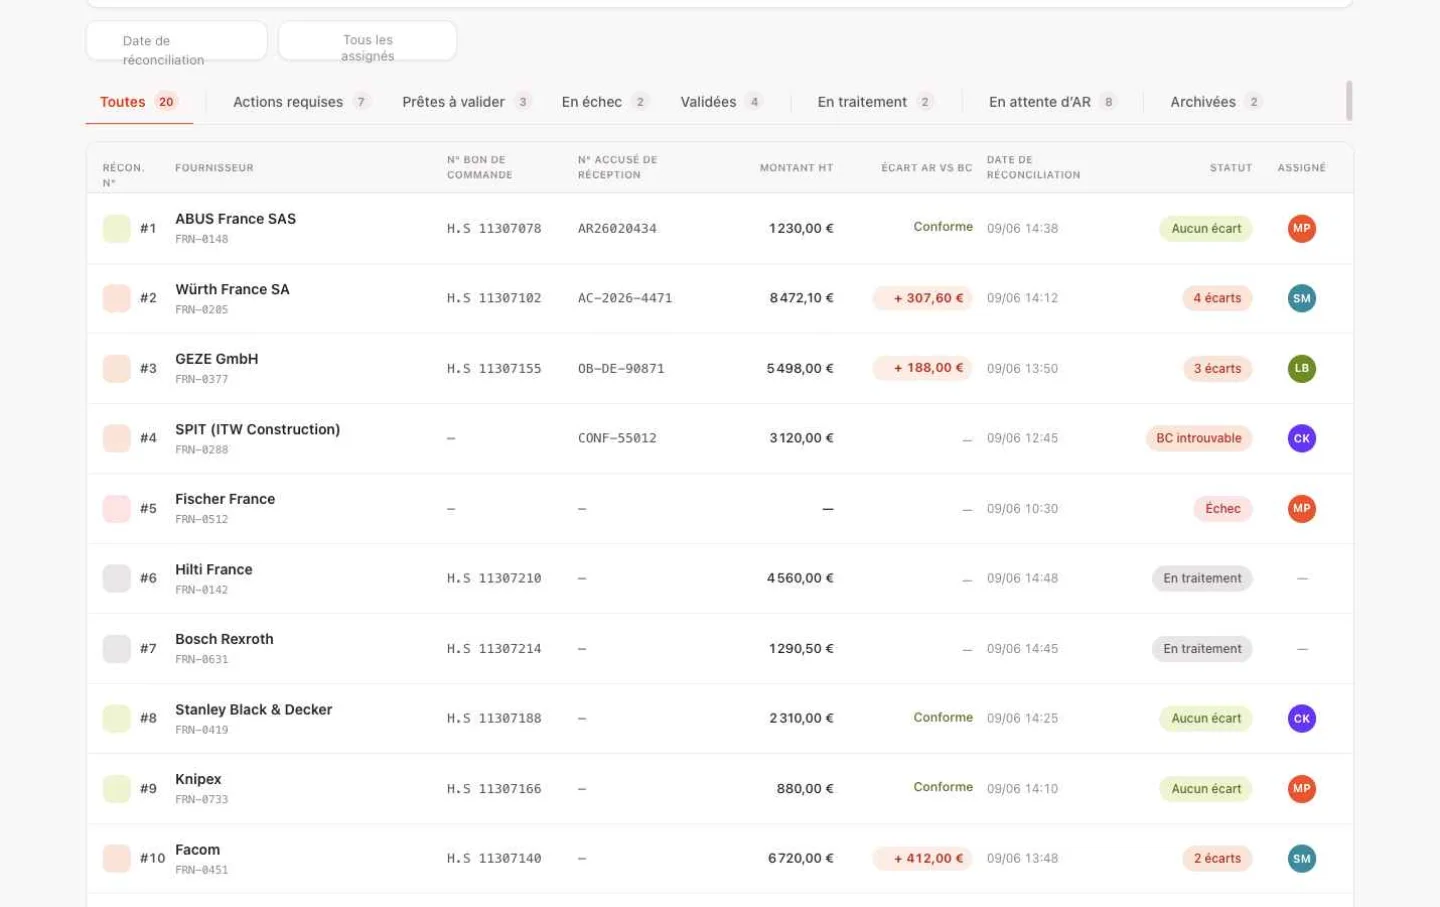
Task: Click the MP avatar in ABUS France SAS row
Action: (1301, 228)
